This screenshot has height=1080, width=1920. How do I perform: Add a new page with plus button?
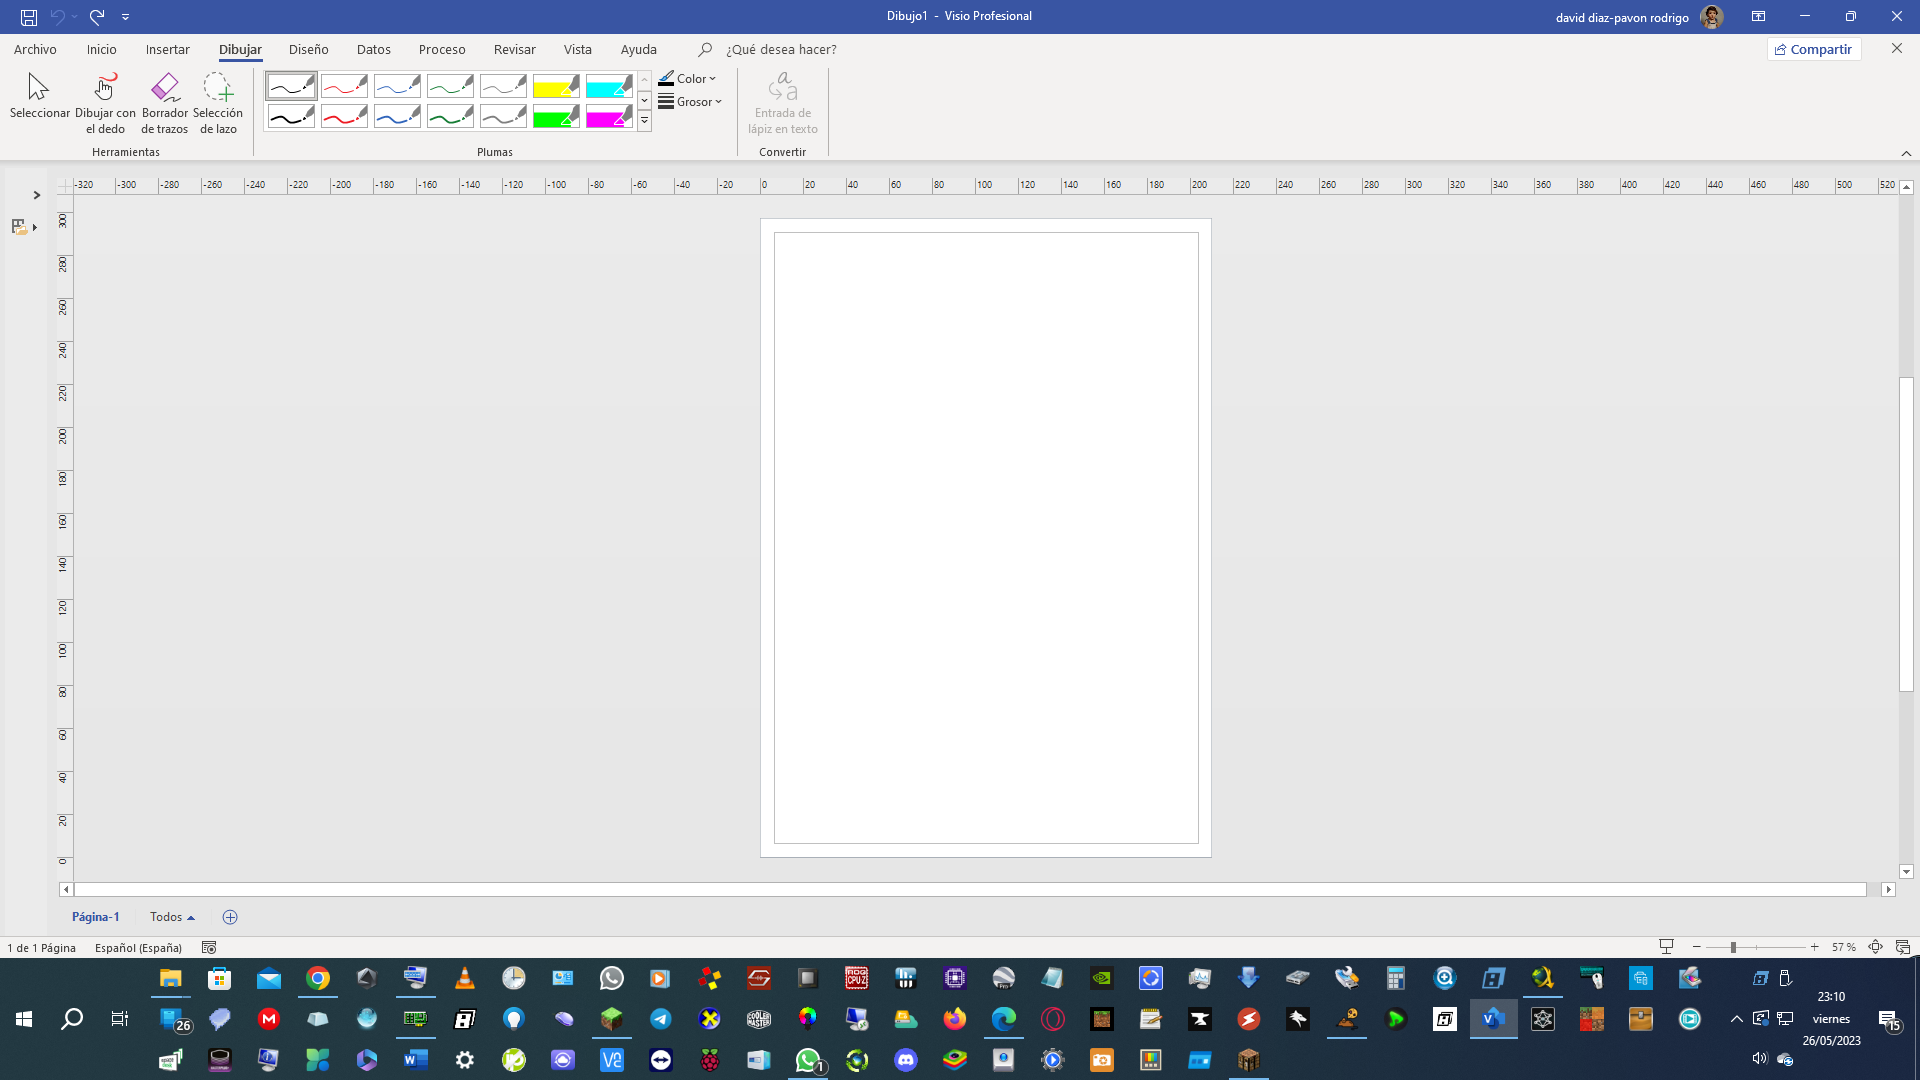(x=230, y=917)
